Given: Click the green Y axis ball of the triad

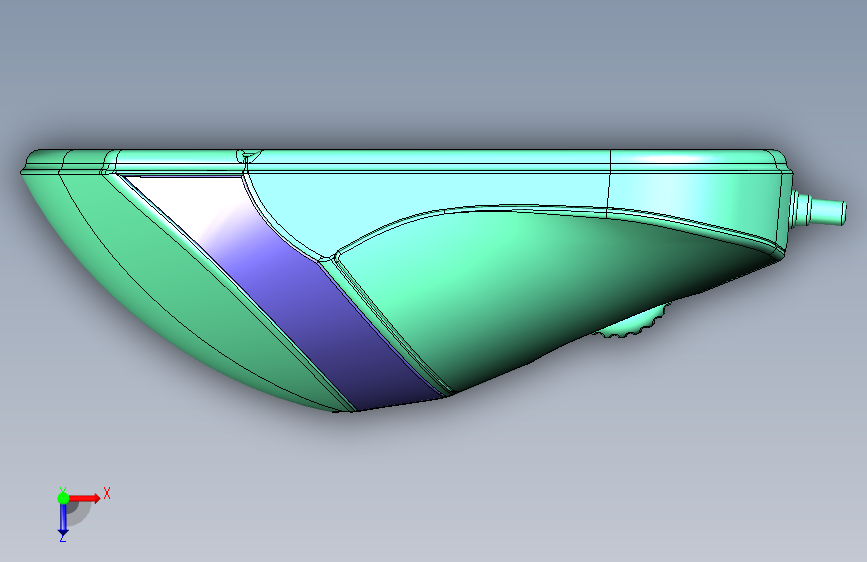Looking at the screenshot, I should [x=63, y=498].
